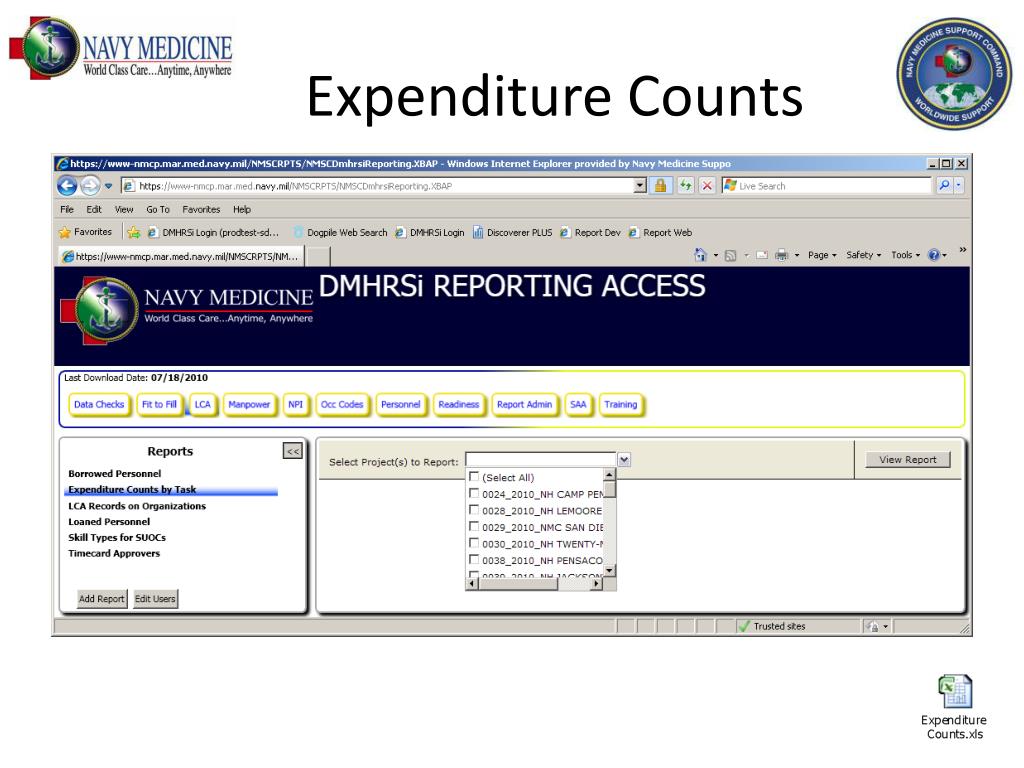Expand the address bar URL dropdown
This screenshot has height=768, width=1024.
point(640,186)
